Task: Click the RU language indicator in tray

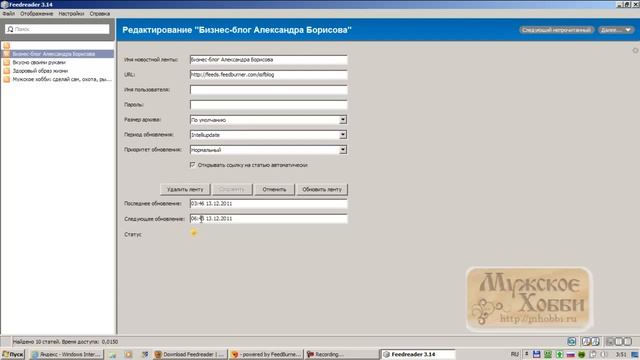Action: pyautogui.click(x=515, y=354)
